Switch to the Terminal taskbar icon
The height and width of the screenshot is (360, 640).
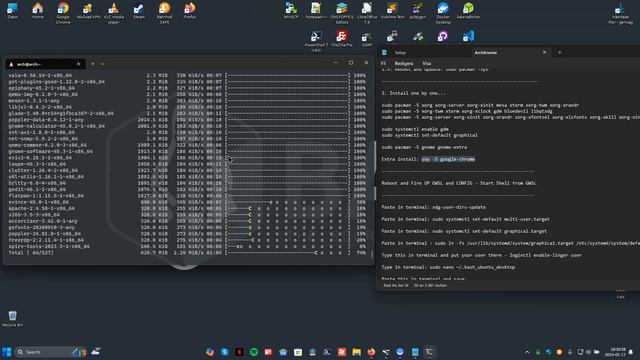pos(429,352)
